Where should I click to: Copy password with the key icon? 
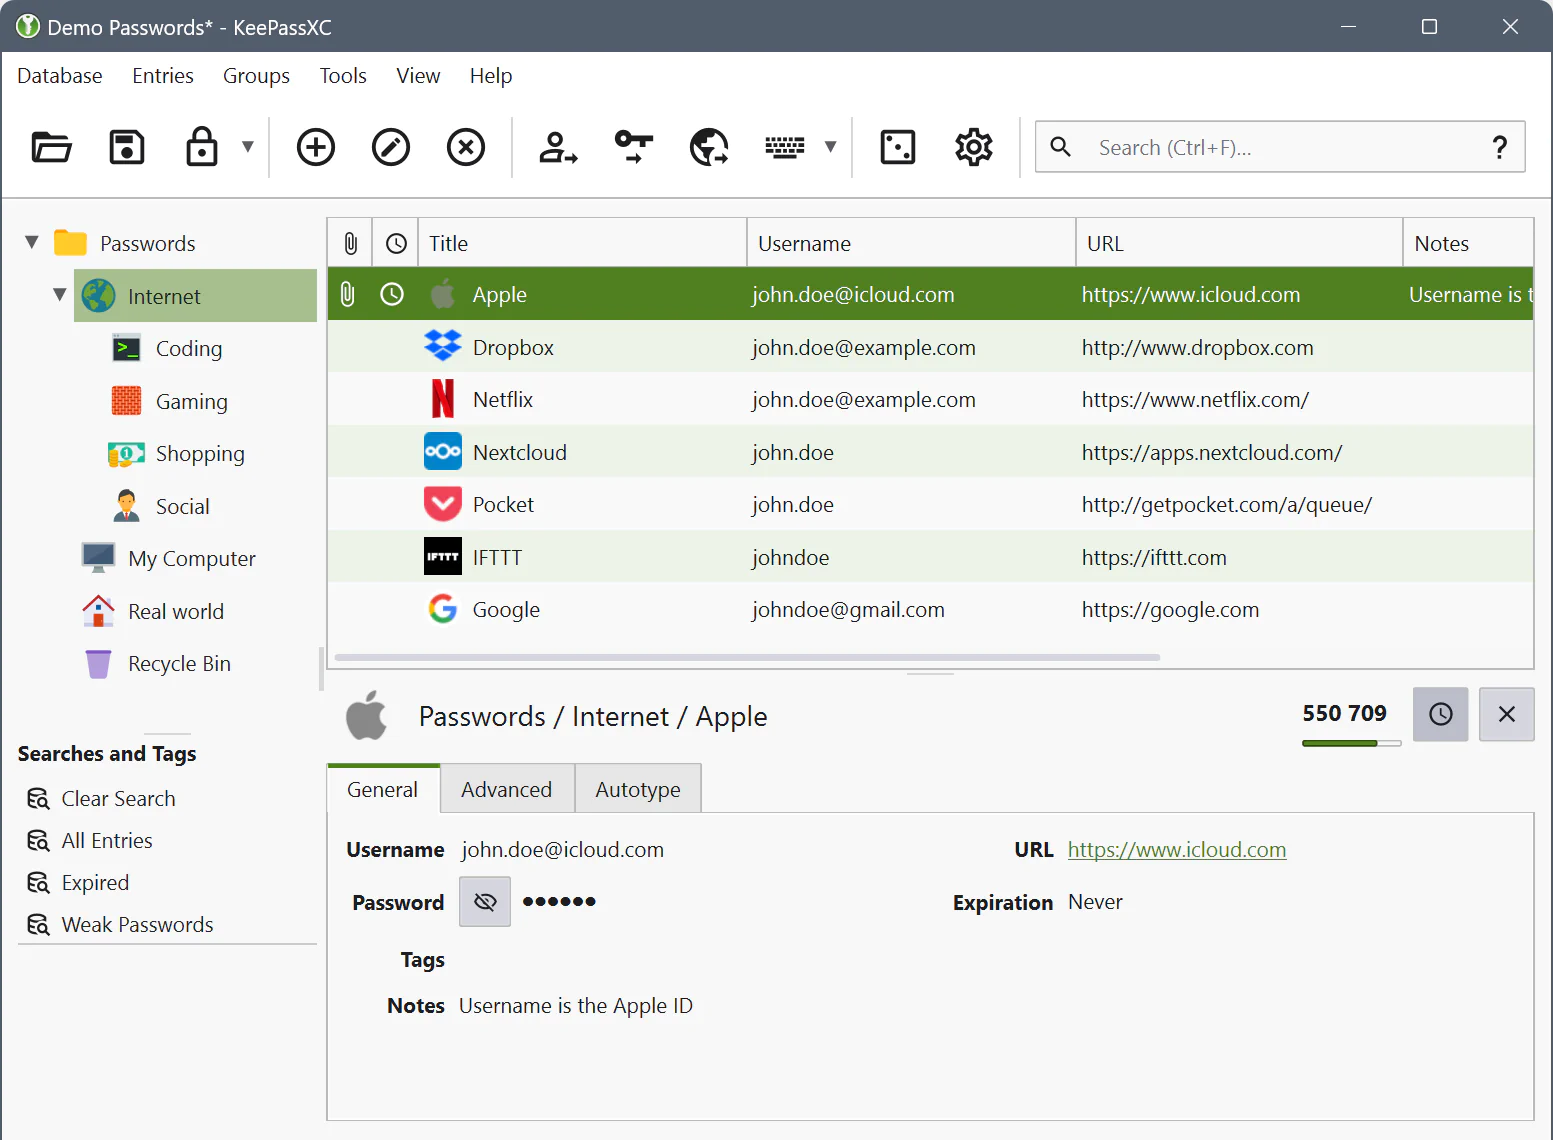click(x=634, y=147)
